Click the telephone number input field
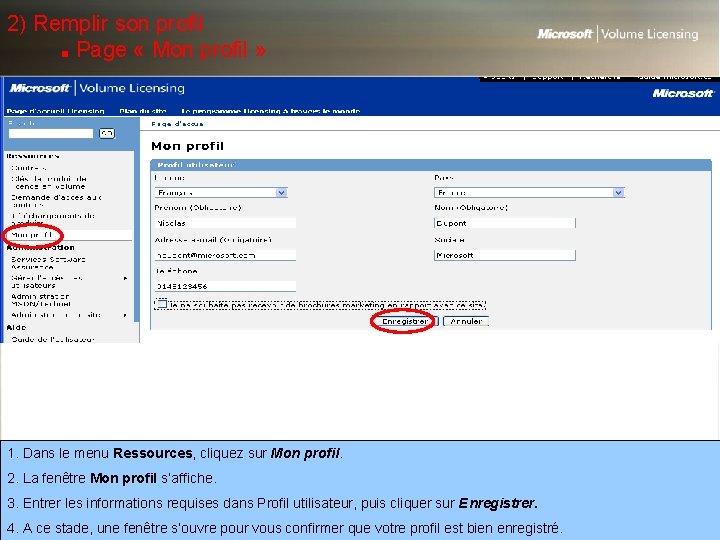The height and width of the screenshot is (540, 720). click(x=225, y=287)
